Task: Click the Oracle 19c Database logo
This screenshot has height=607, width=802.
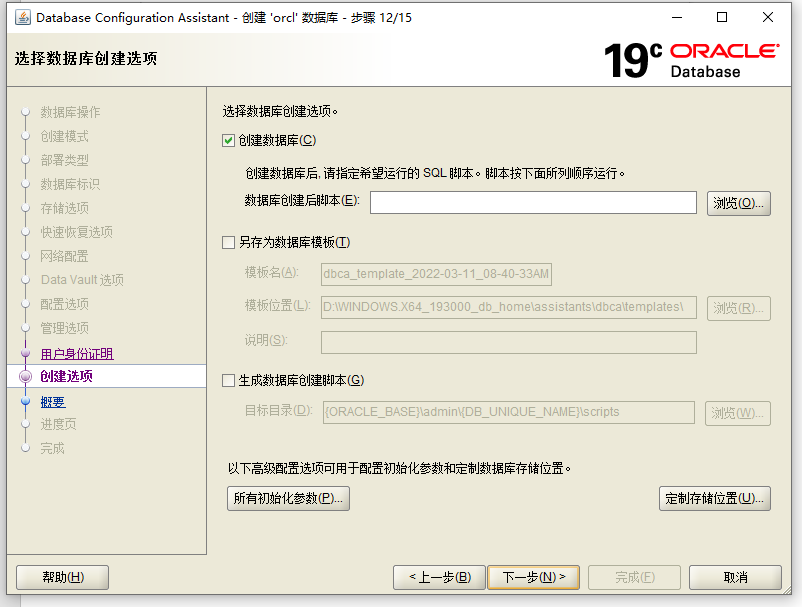Action: (x=692, y=60)
